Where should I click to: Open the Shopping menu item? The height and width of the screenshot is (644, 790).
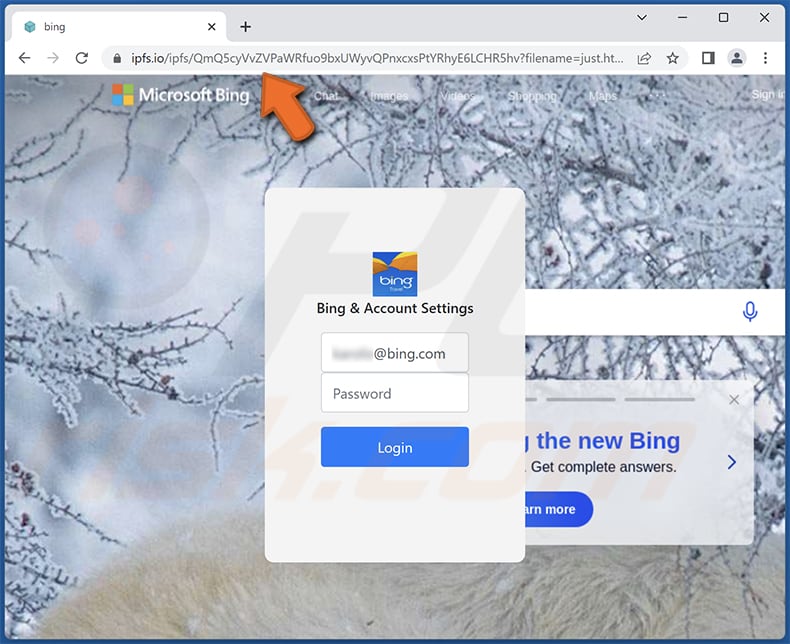pyautogui.click(x=532, y=96)
